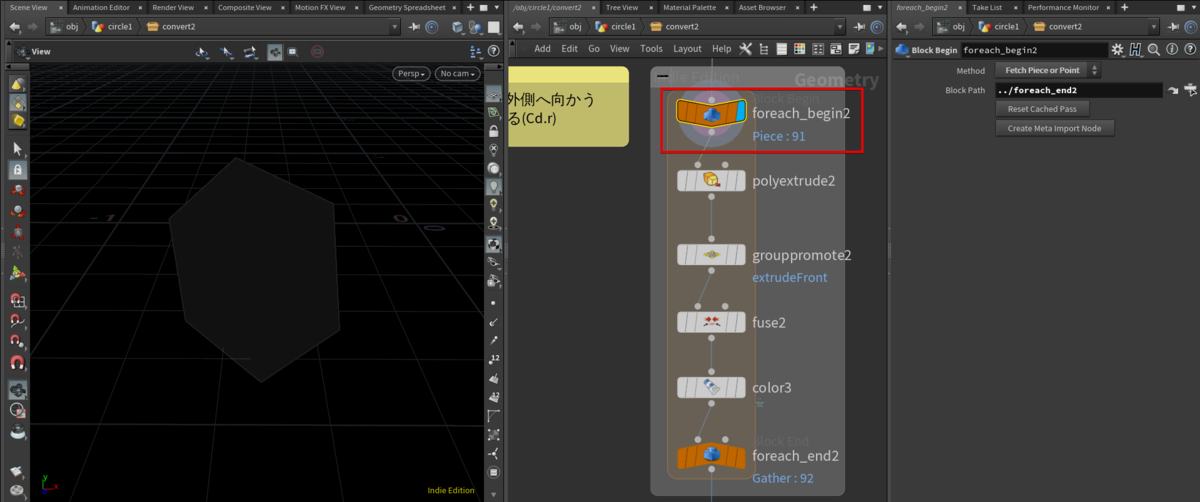Show node tree view icon in network toolbar

tap(765, 48)
